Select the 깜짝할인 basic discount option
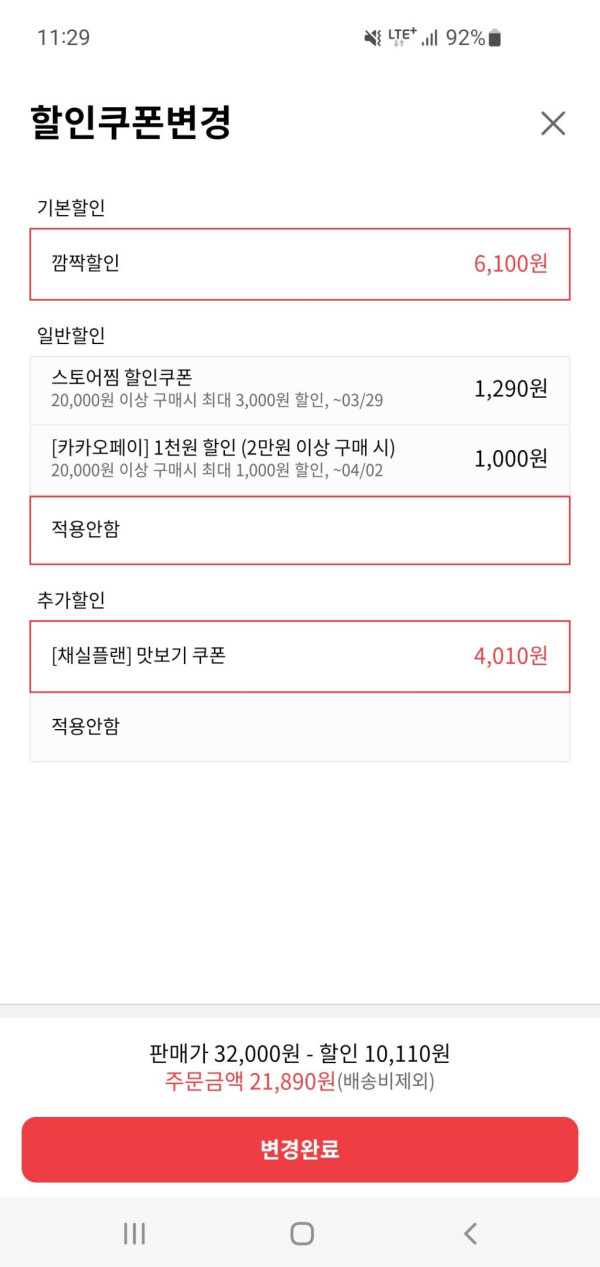Screen dimensions: 600x1267 (x=300, y=264)
